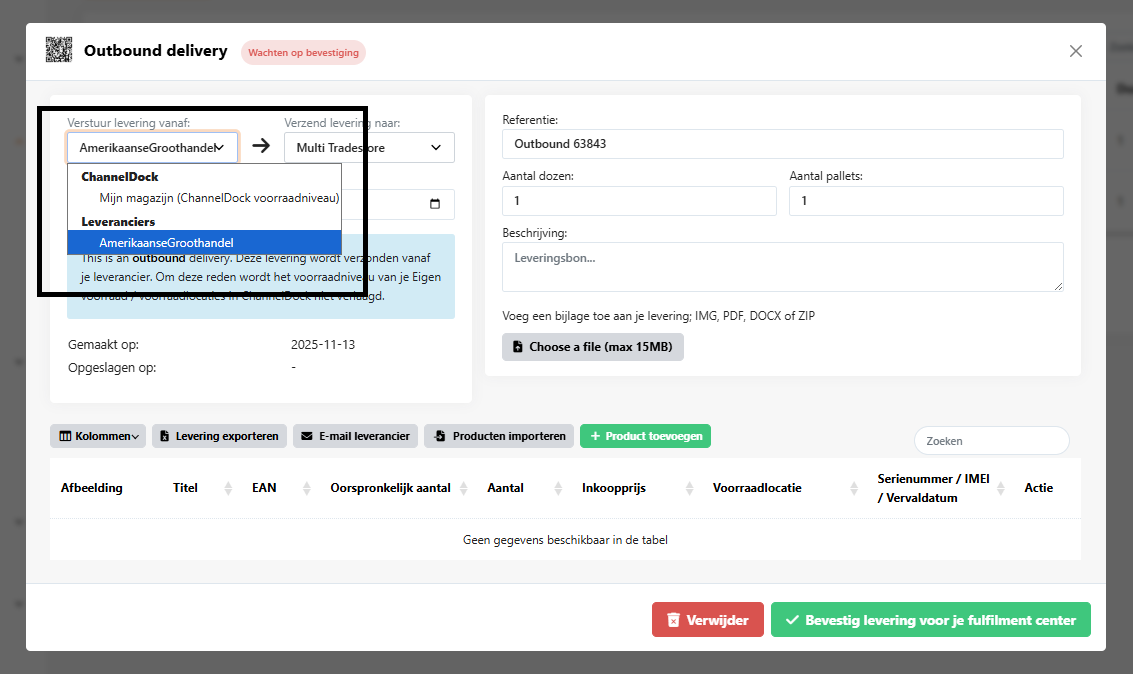1133x674 pixels.
Task: Sort table by EAN column arrows
Action: pos(301,488)
